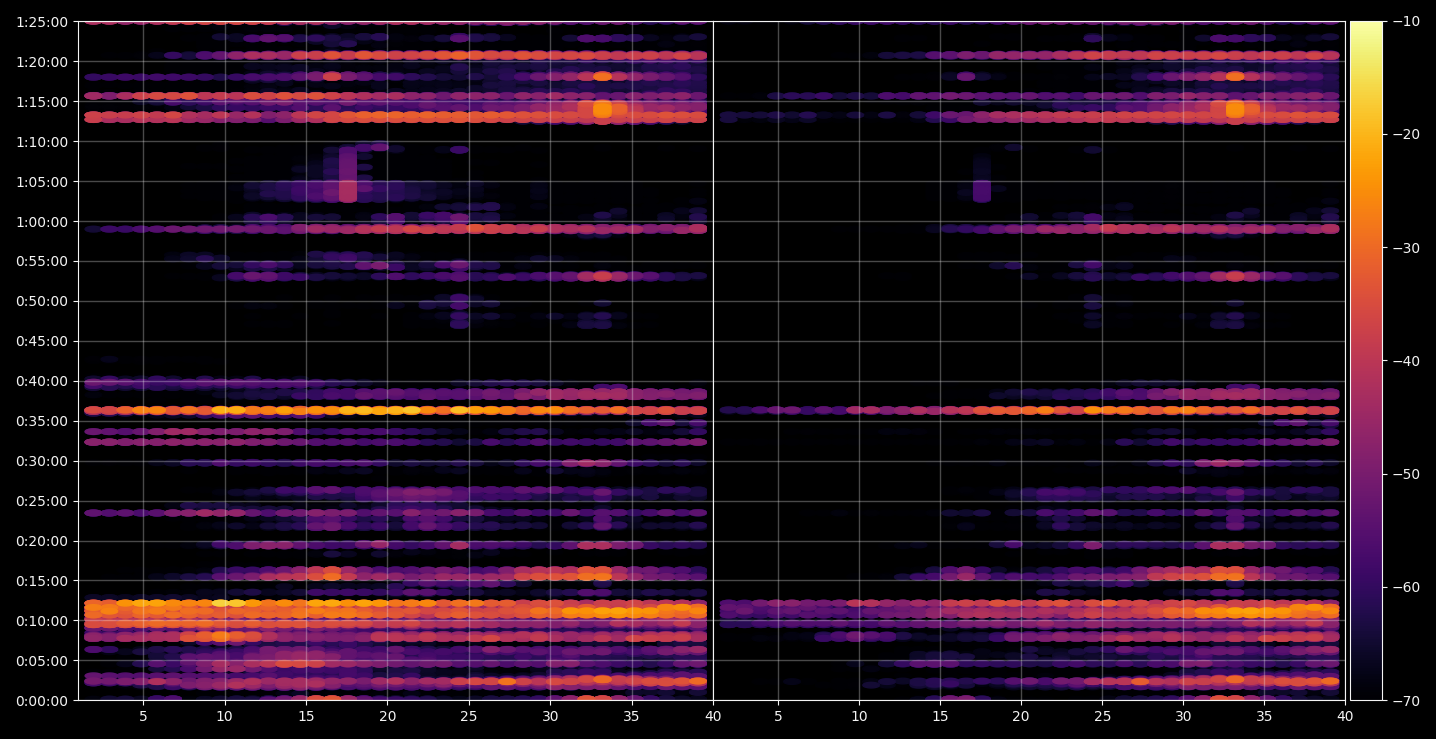Click x-axis label 30 under right heatmap
The height and width of the screenshot is (739, 1436).
pos(1183,716)
